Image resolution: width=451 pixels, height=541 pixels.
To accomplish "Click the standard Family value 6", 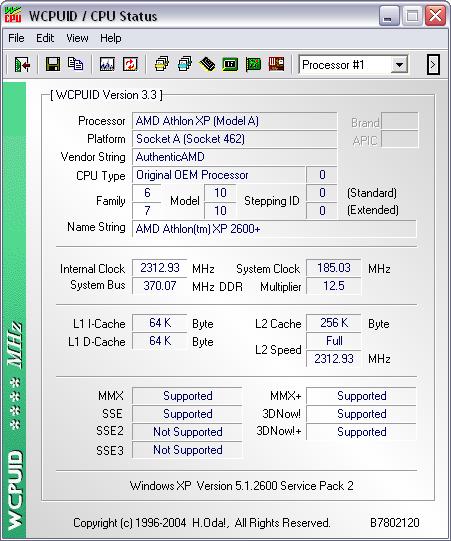I will point(147,193).
